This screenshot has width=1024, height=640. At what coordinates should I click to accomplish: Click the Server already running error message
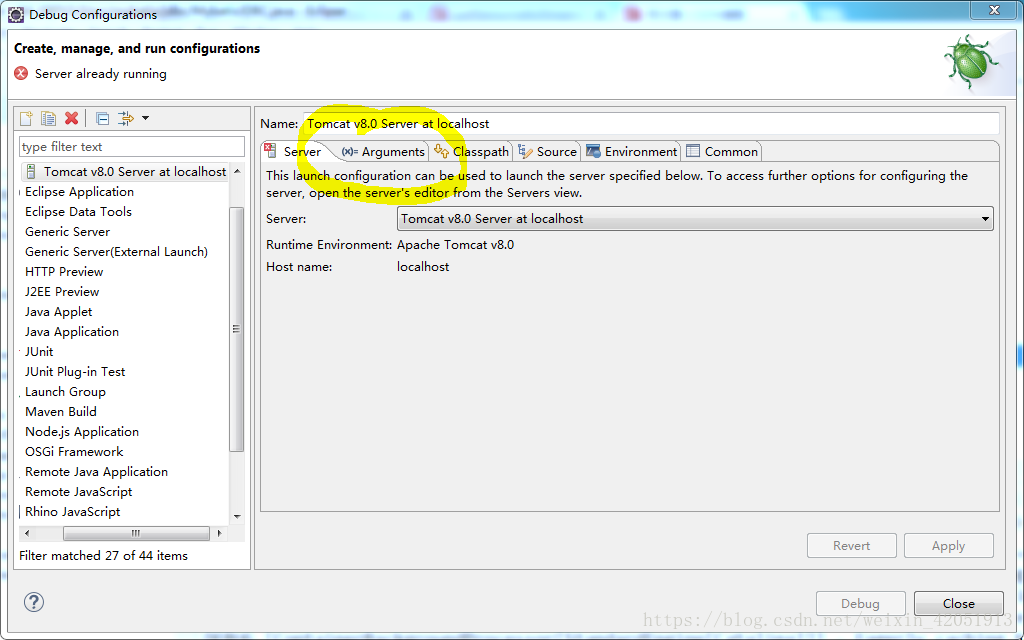pyautogui.click(x=101, y=74)
